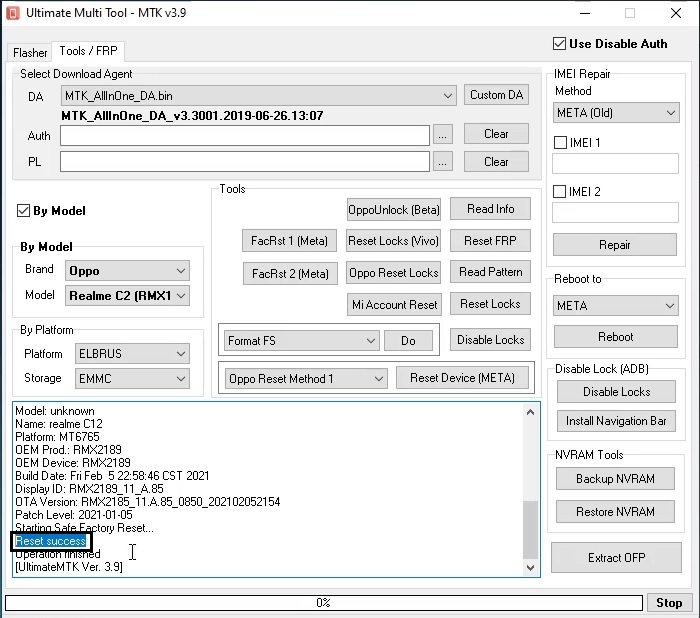The width and height of the screenshot is (700, 618).
Task: Expand the Format FS dropdown
Action: pyautogui.click(x=301, y=341)
